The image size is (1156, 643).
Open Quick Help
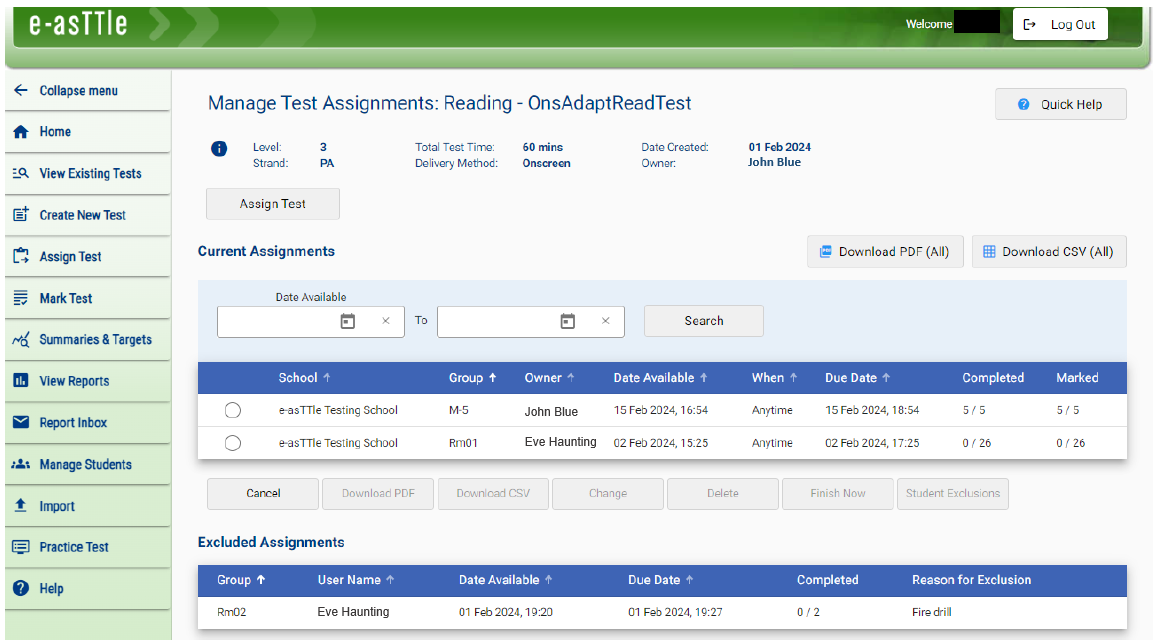tap(1060, 103)
